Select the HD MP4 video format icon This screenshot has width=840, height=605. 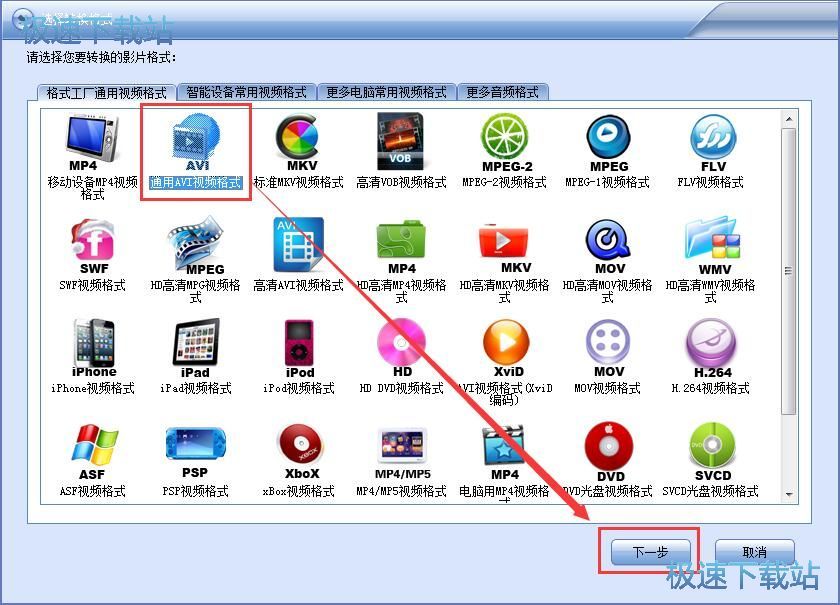point(401,247)
